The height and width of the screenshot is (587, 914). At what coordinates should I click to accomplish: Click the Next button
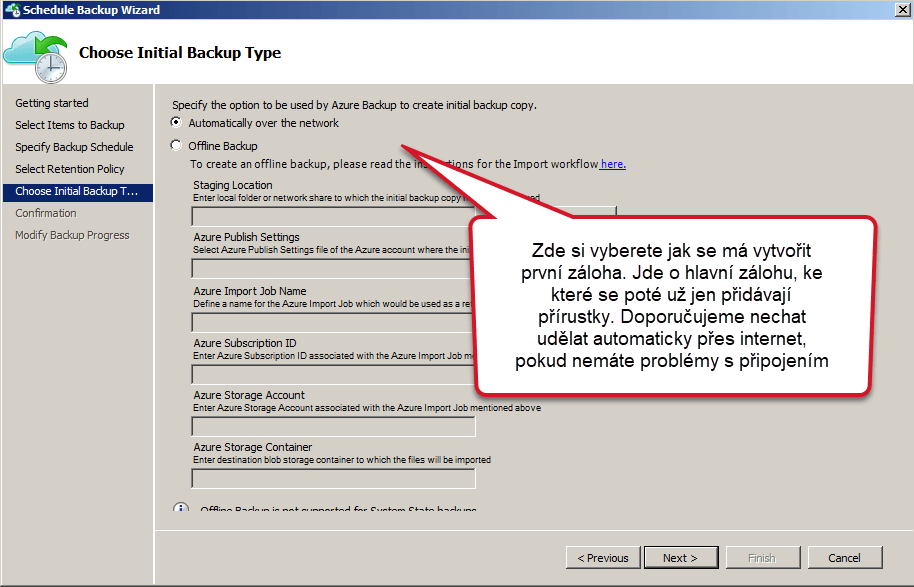click(x=681, y=558)
